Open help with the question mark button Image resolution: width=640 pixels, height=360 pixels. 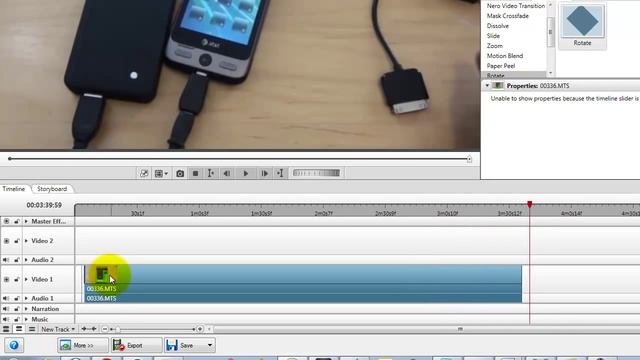tap(14, 345)
